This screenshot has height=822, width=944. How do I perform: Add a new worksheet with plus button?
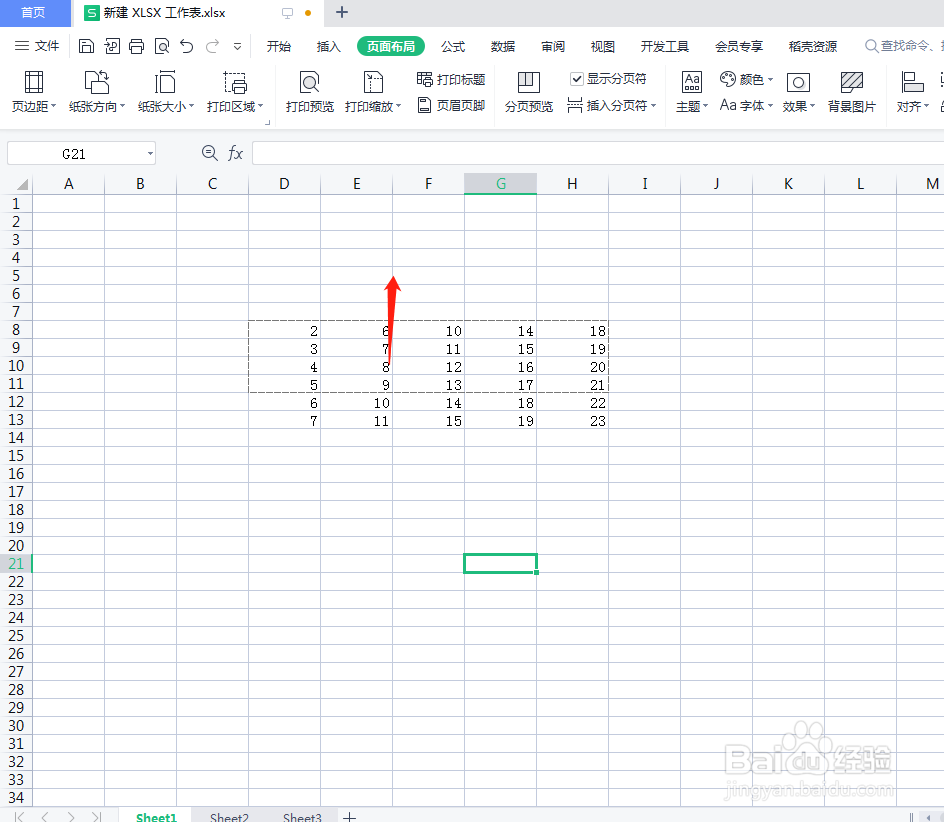coord(349,817)
